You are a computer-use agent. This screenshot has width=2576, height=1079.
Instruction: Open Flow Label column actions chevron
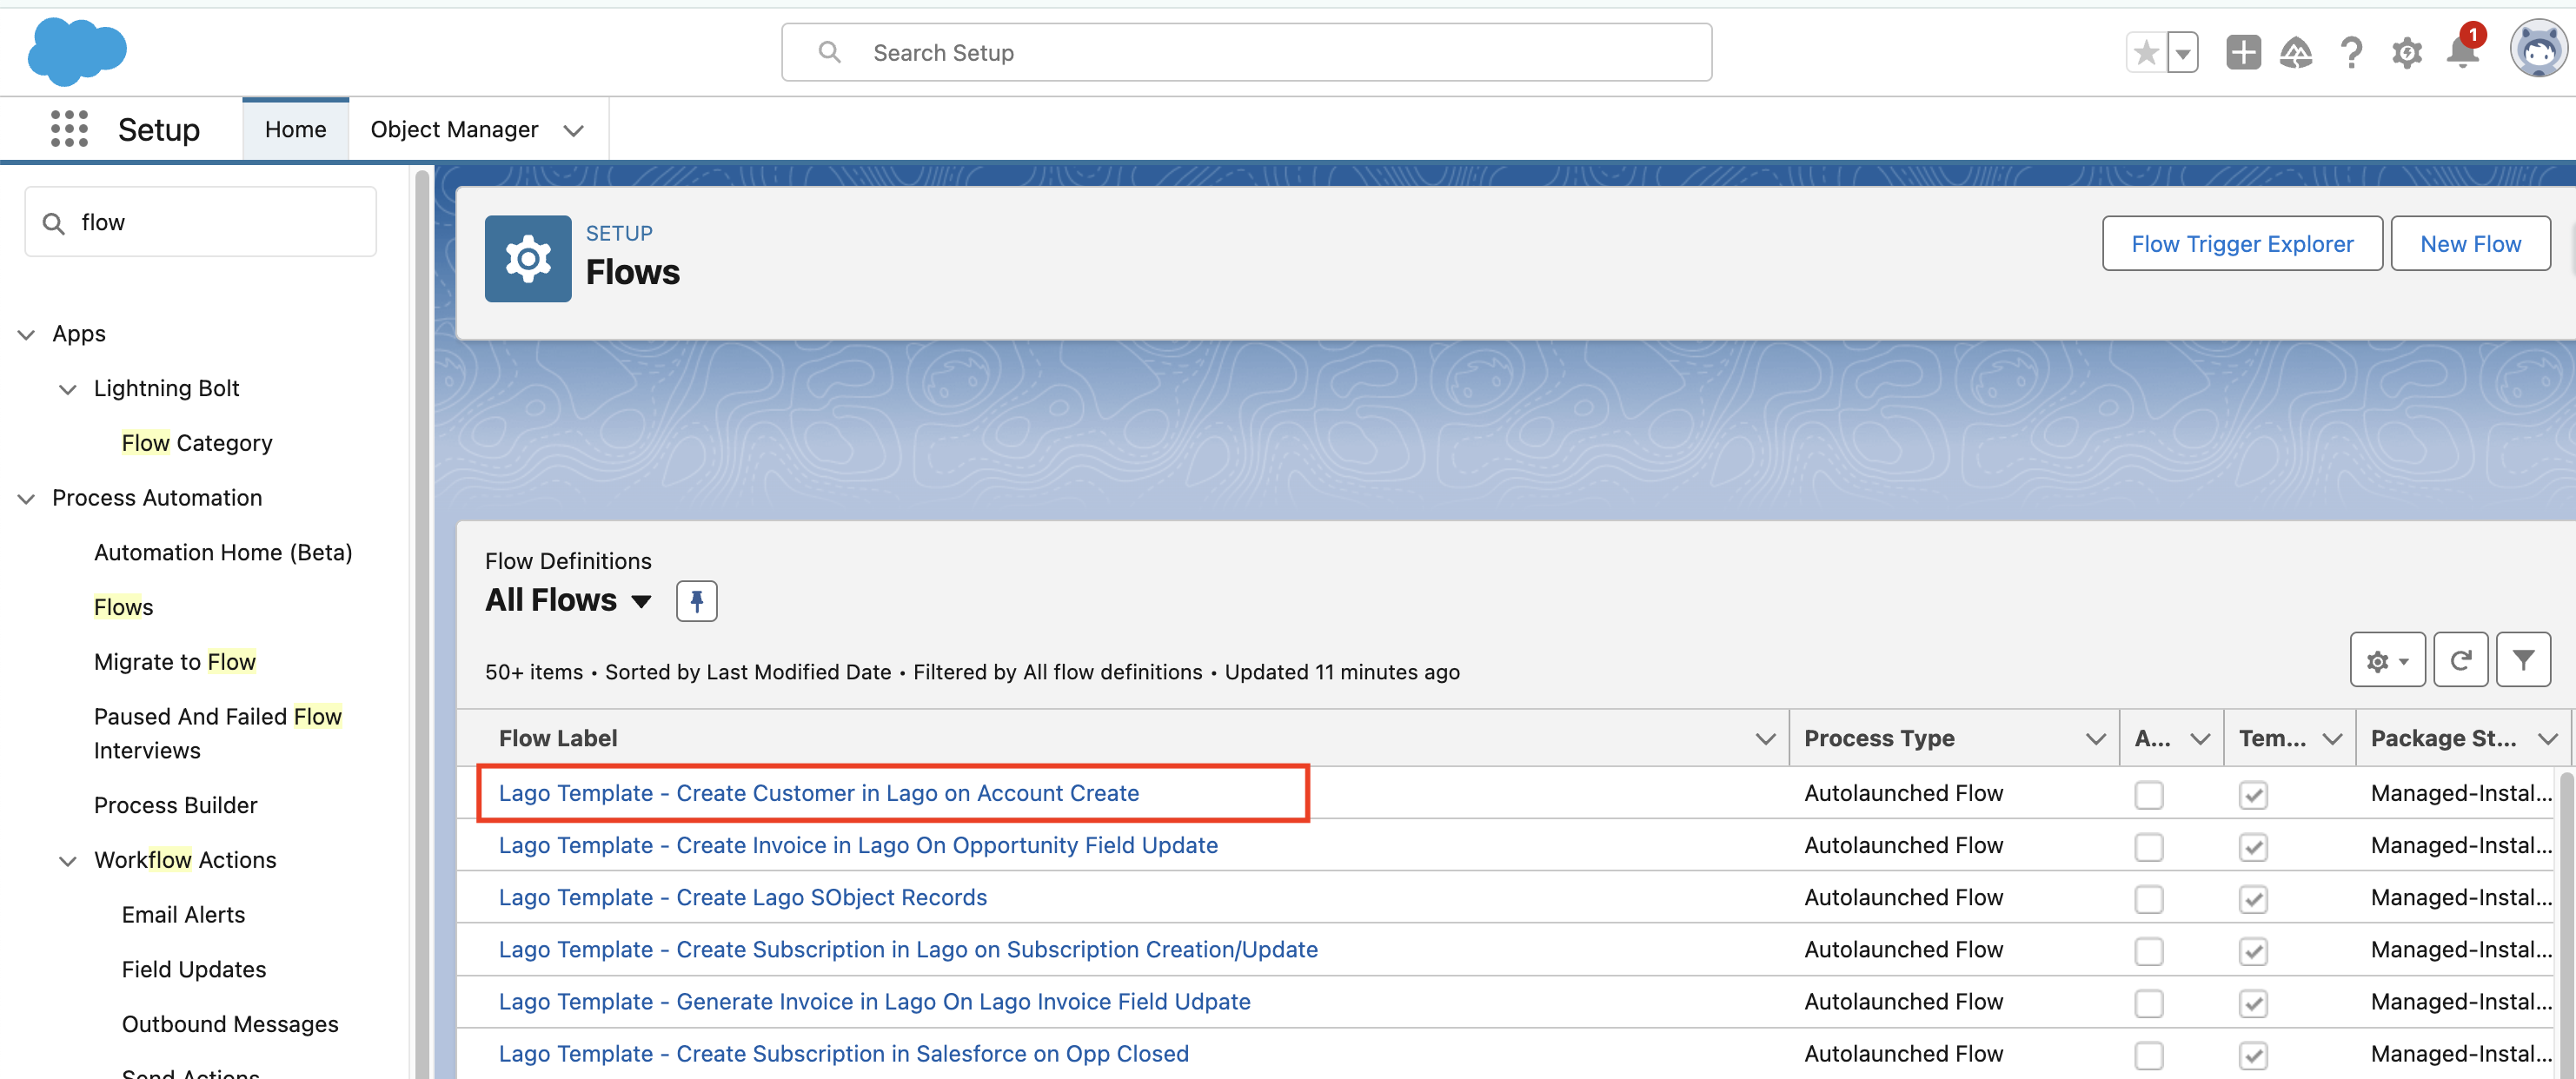click(1765, 739)
